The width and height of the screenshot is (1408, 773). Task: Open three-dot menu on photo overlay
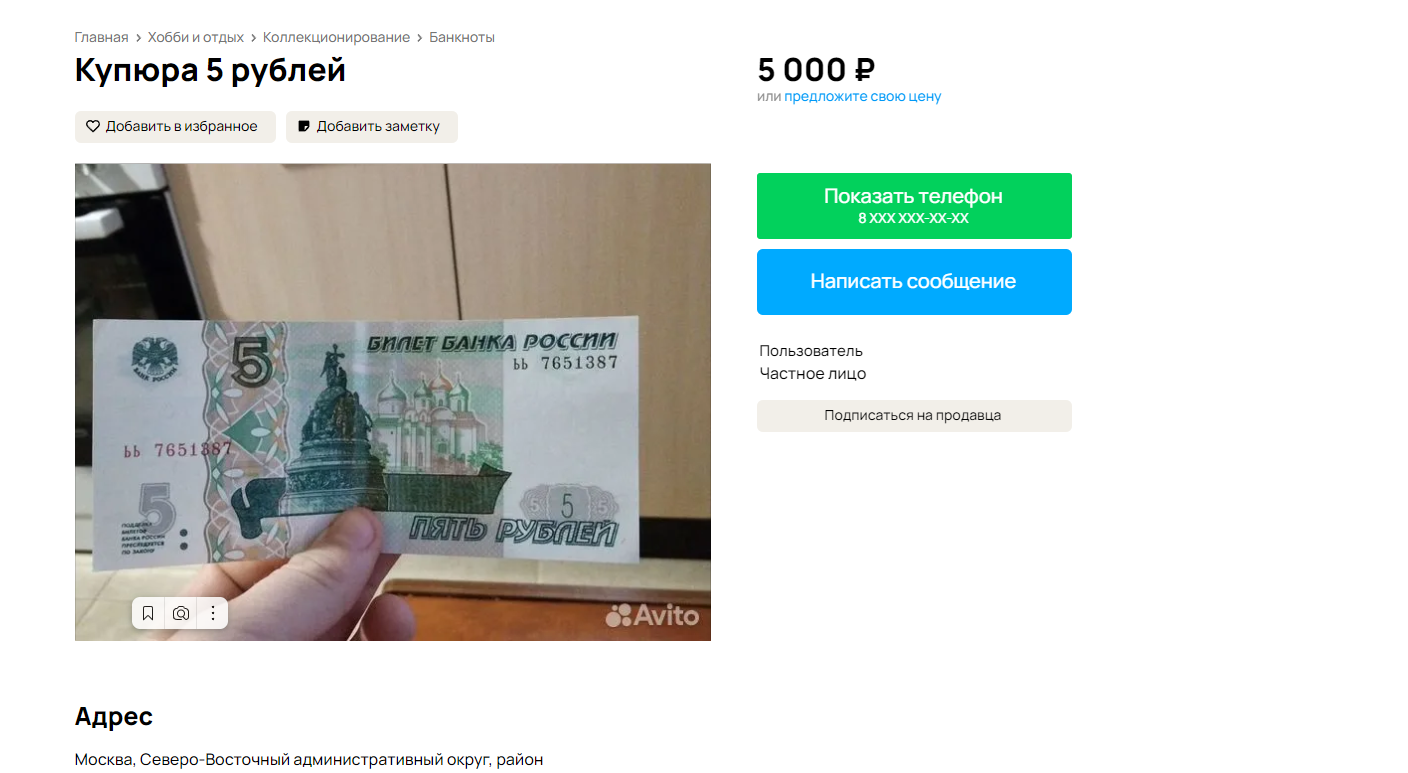(x=212, y=613)
